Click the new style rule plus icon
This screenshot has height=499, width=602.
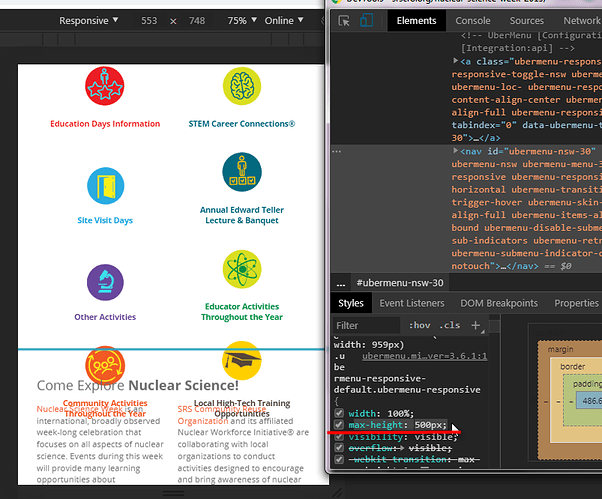(x=476, y=325)
